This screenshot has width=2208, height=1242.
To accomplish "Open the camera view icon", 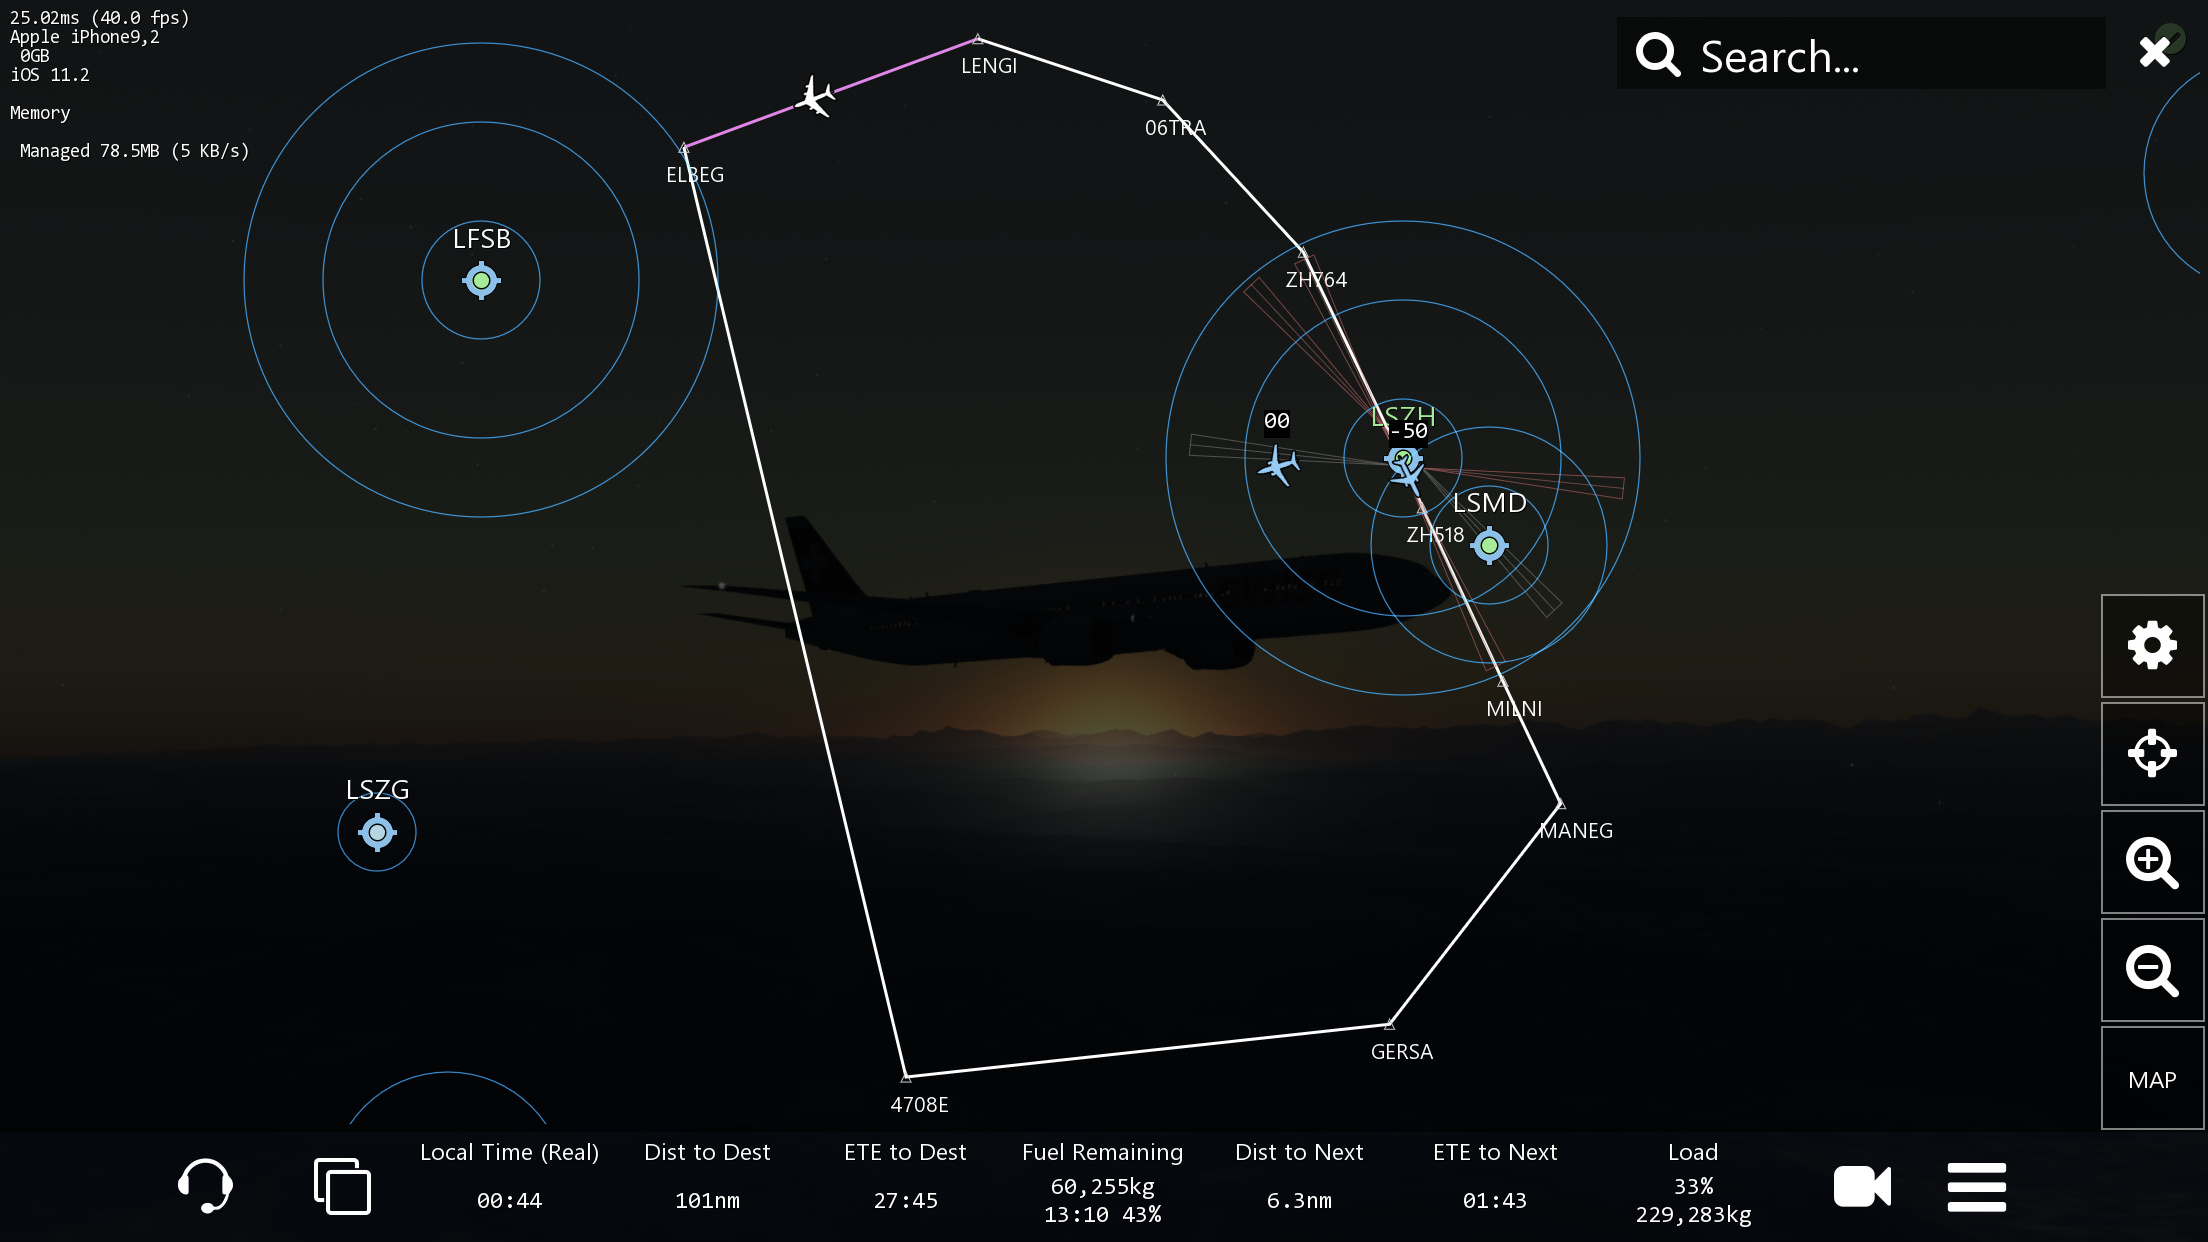I will point(1862,1187).
